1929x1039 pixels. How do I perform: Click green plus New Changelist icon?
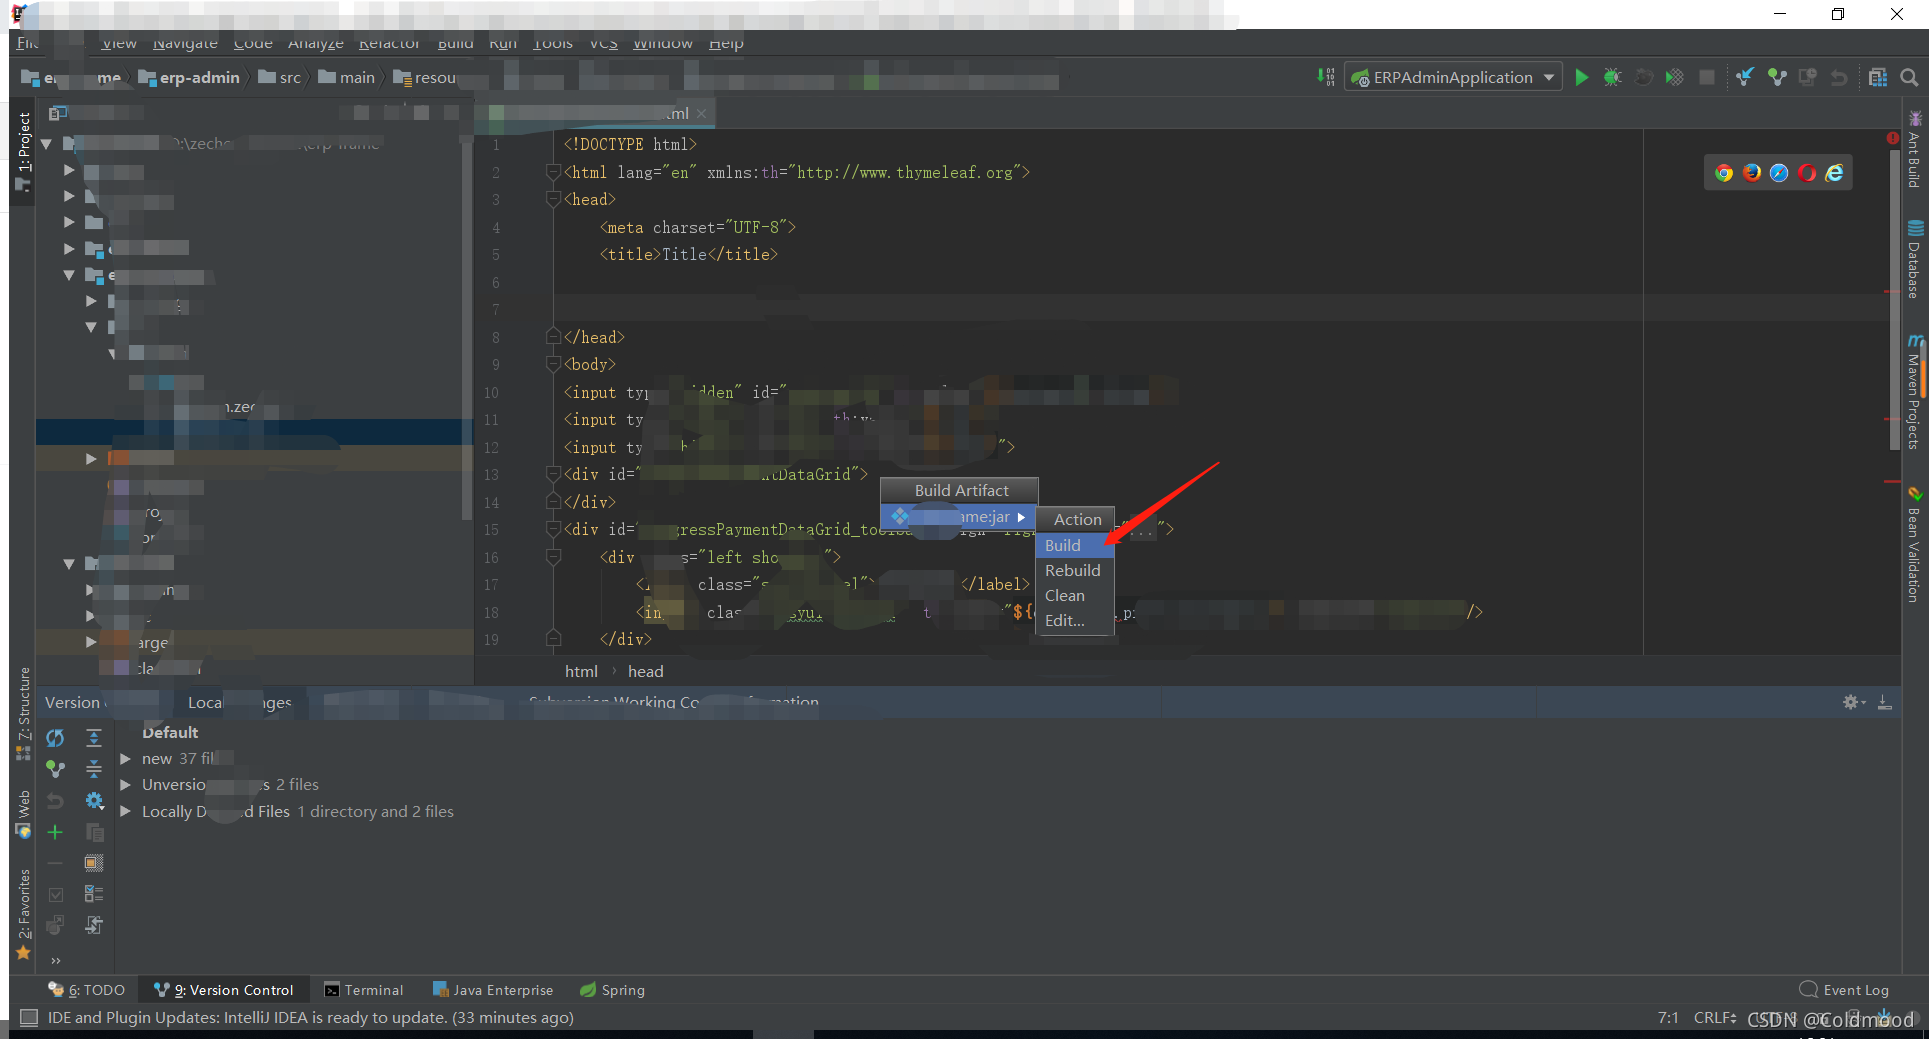(x=55, y=832)
